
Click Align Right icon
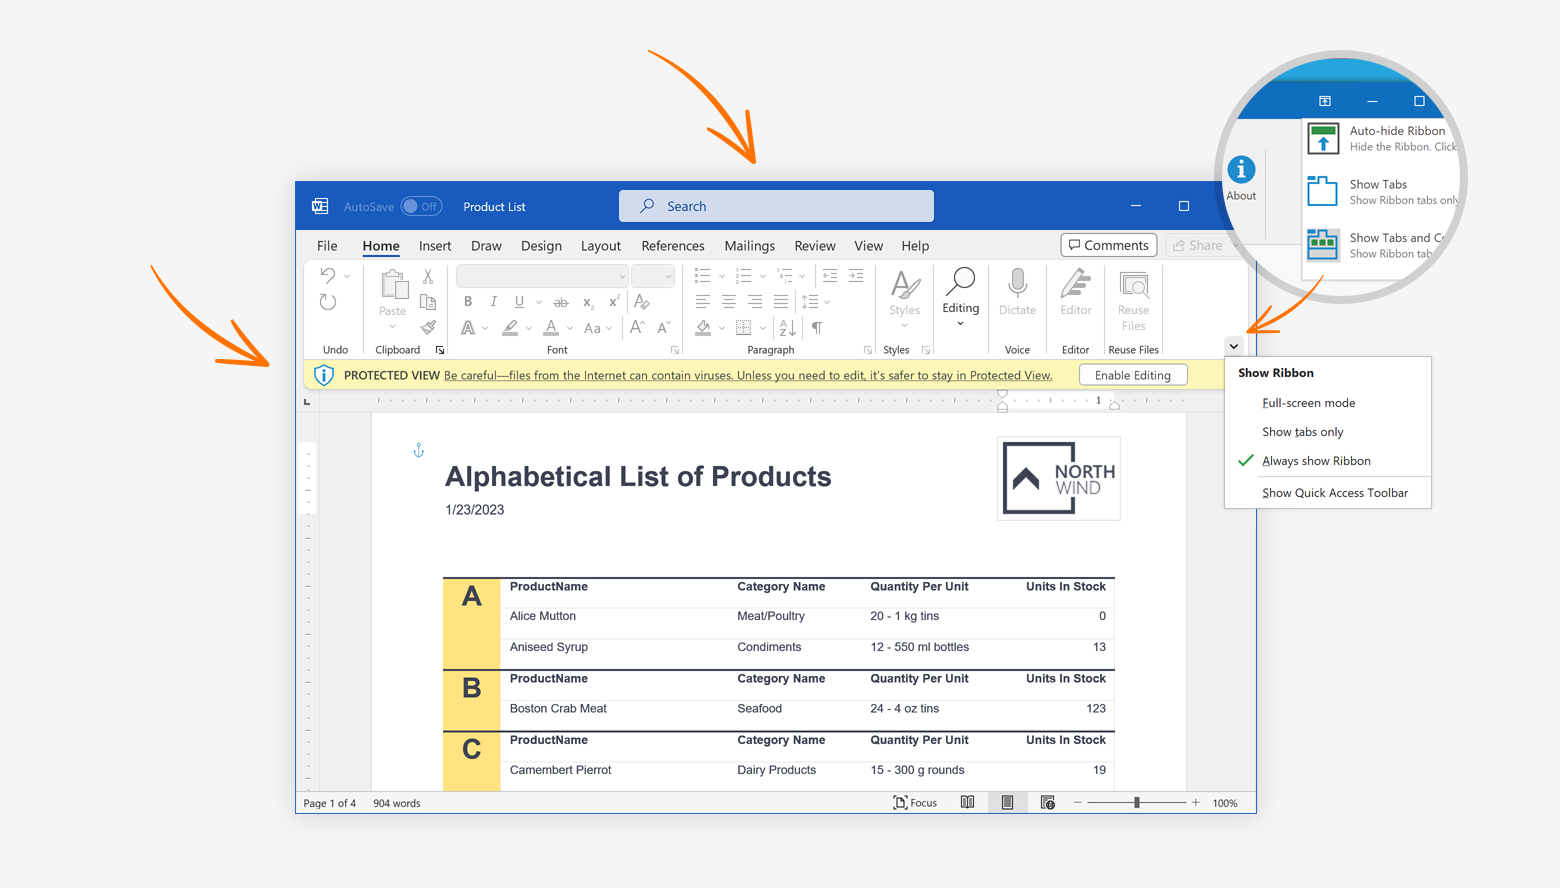click(x=755, y=301)
